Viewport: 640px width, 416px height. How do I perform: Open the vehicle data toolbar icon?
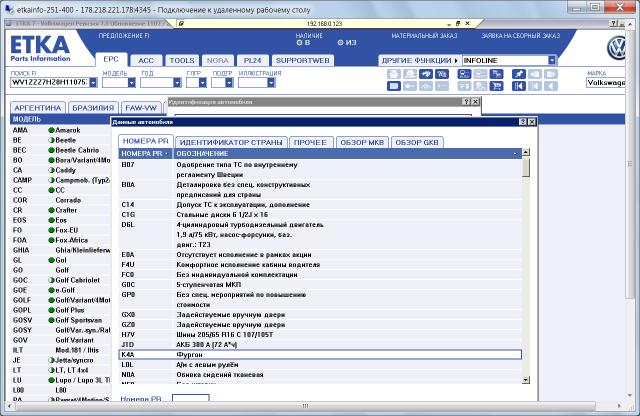tap(464, 74)
